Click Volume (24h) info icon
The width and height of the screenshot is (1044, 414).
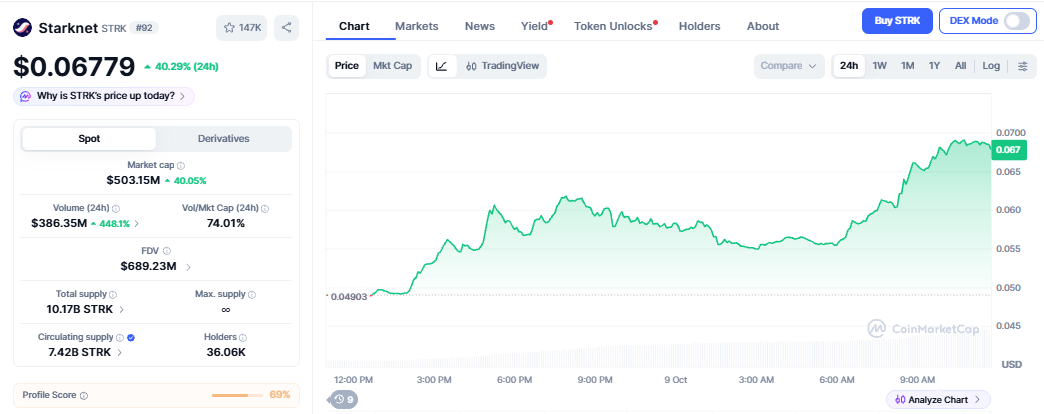(x=116, y=208)
